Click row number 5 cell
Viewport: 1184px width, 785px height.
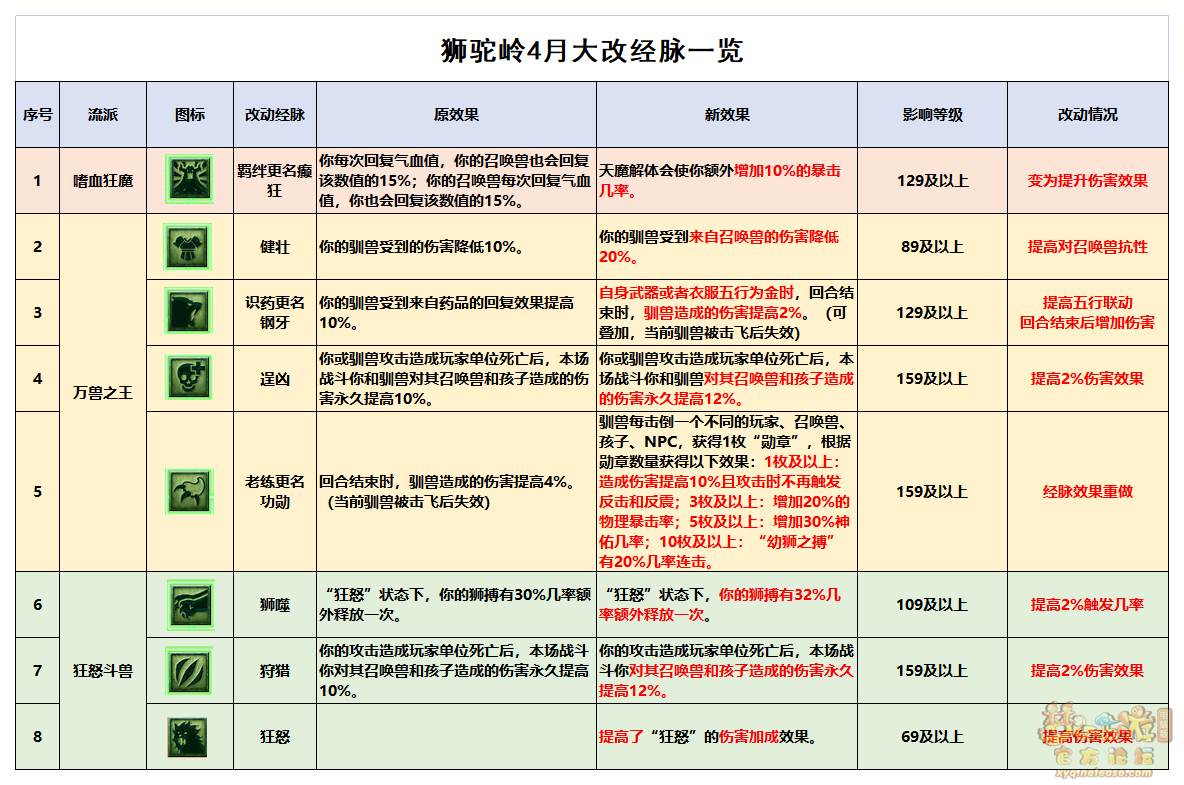click(x=38, y=491)
